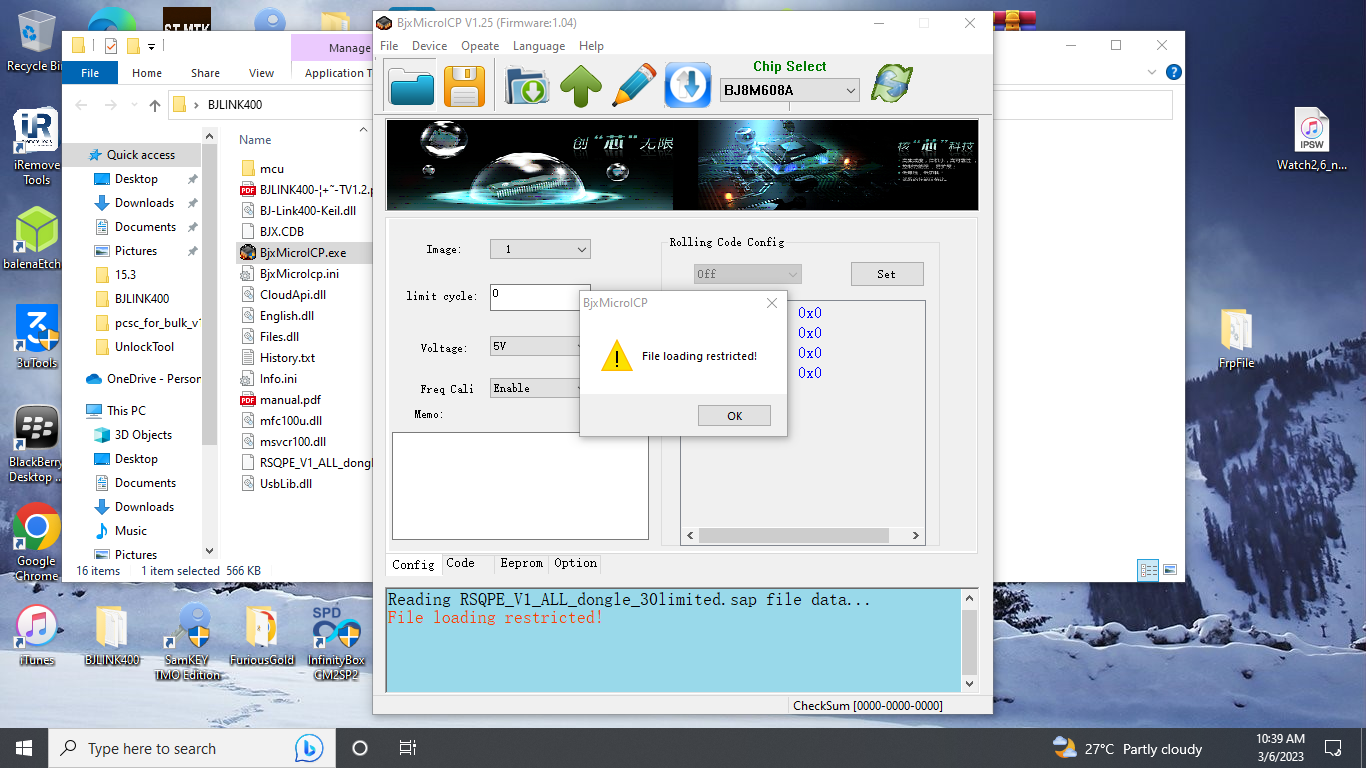
Task: Click the green up arrow toolbar icon
Action: coord(580,86)
